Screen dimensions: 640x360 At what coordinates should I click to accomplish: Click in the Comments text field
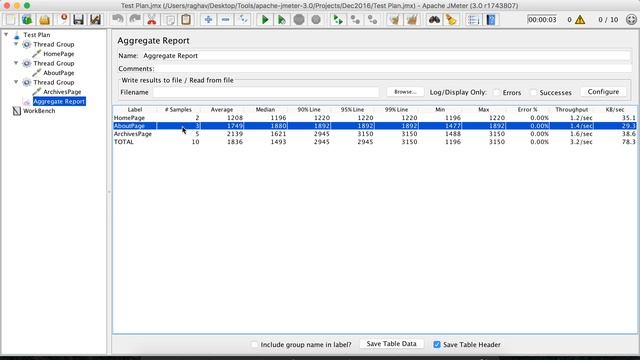(x=393, y=69)
